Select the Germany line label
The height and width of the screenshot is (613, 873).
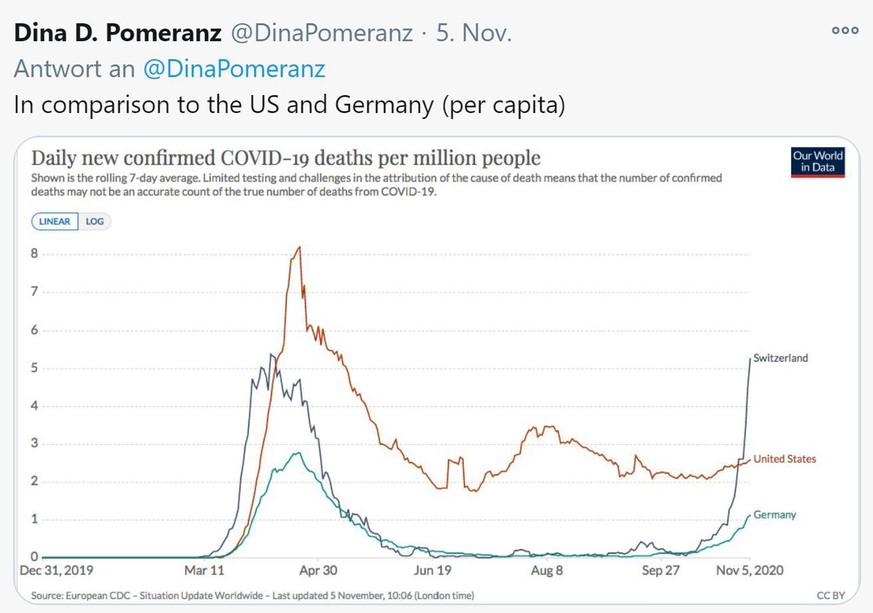click(x=775, y=515)
